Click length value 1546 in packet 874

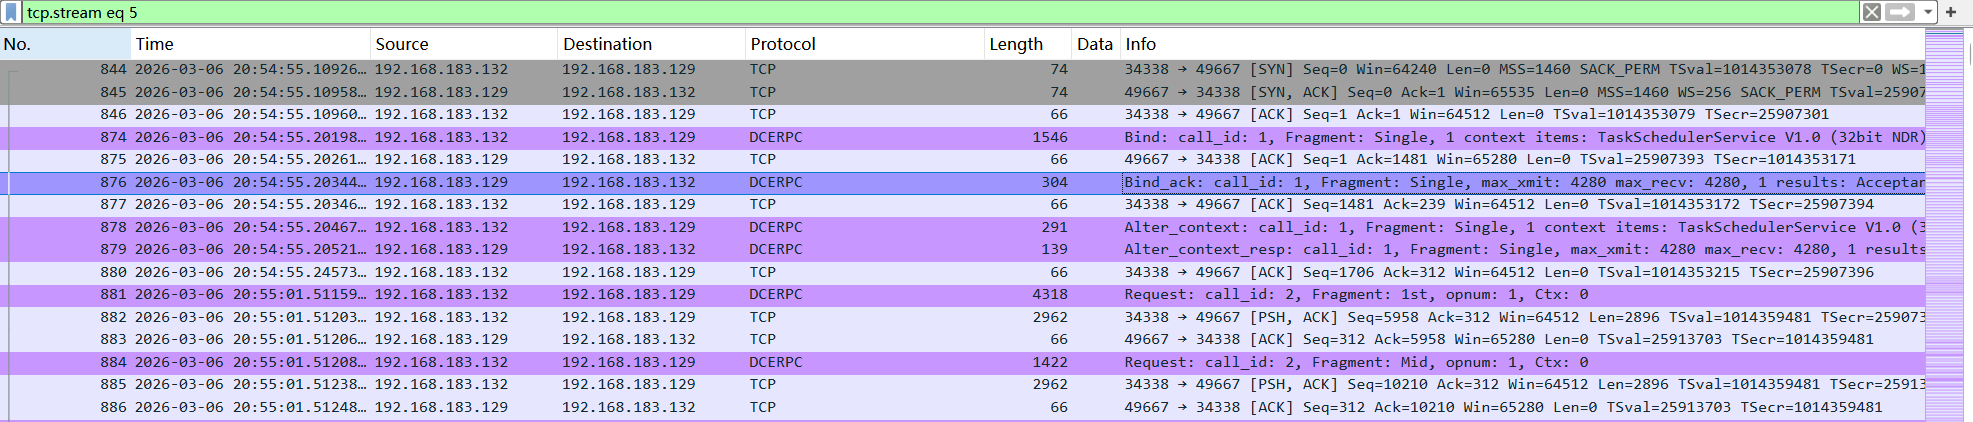[x=1050, y=137]
